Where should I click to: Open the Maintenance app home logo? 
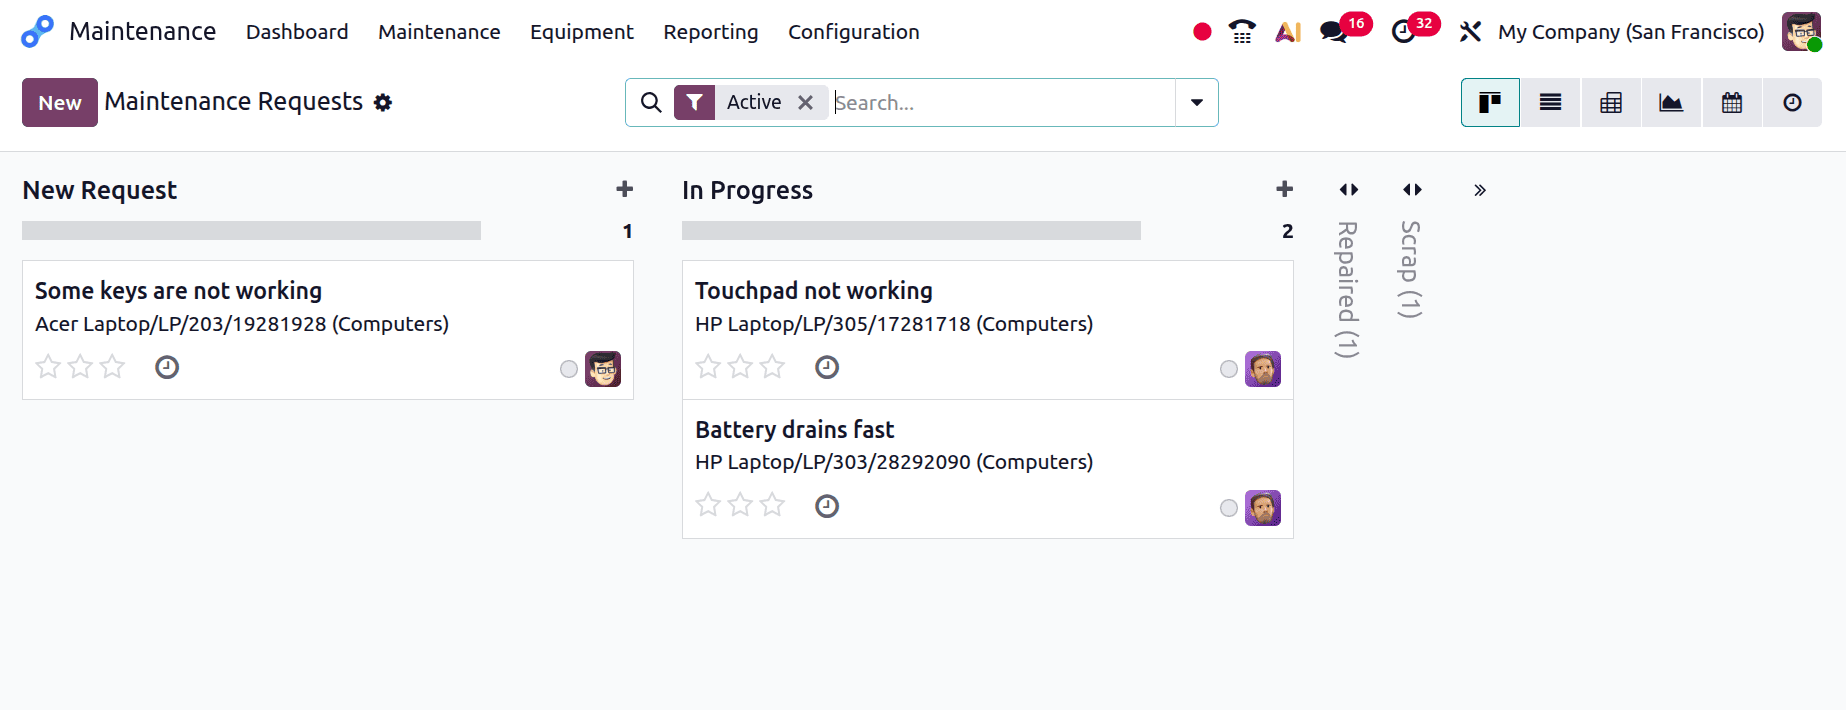[x=37, y=32]
